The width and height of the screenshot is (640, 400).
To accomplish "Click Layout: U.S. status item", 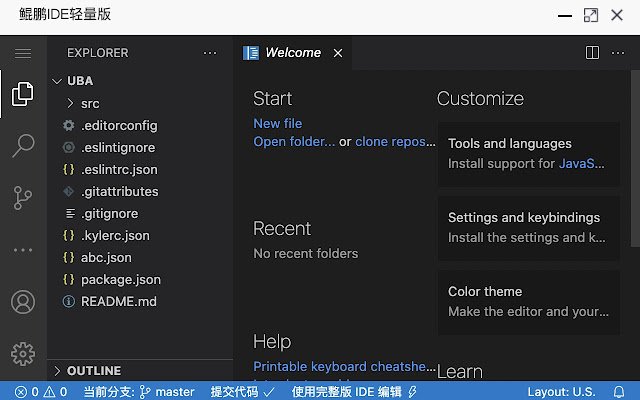I will tap(561, 392).
